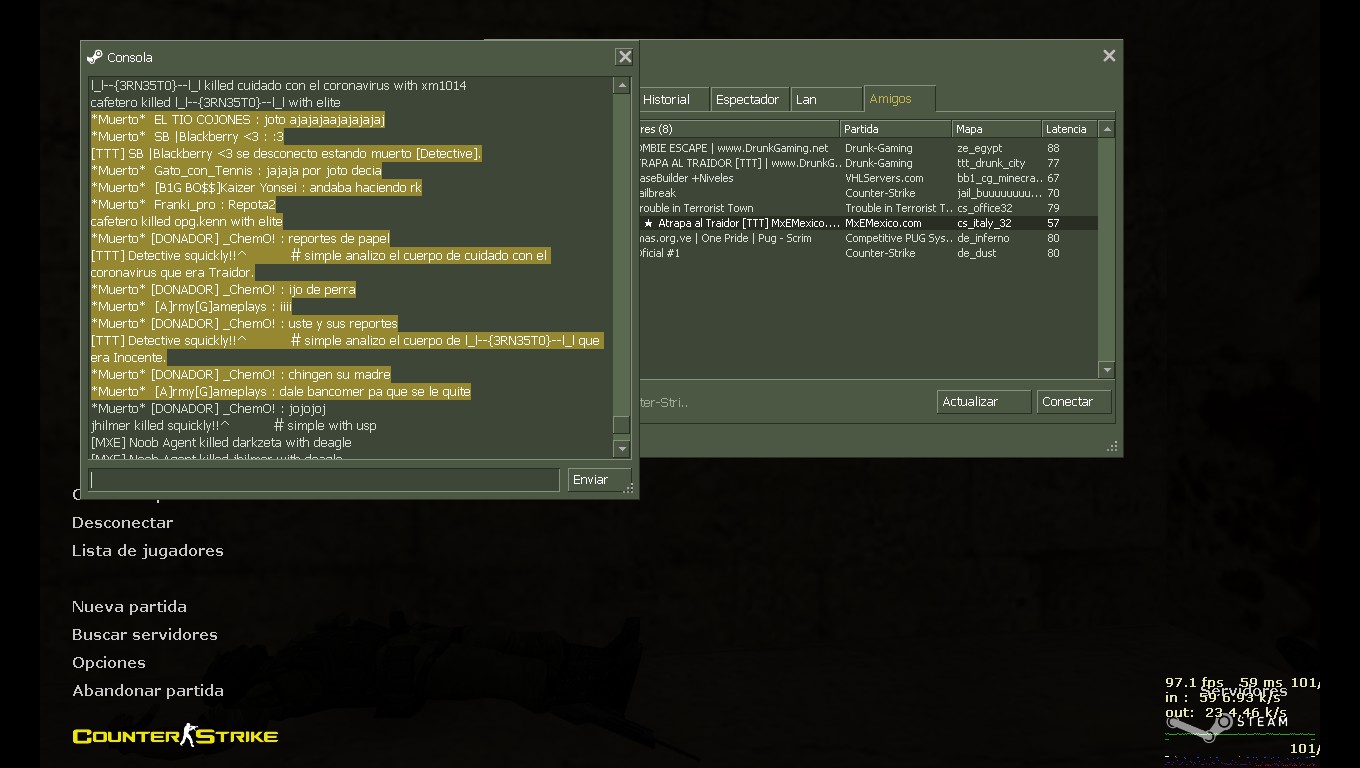Grab the console scrollbar thumb
This screenshot has width=1360, height=768.
coord(621,425)
